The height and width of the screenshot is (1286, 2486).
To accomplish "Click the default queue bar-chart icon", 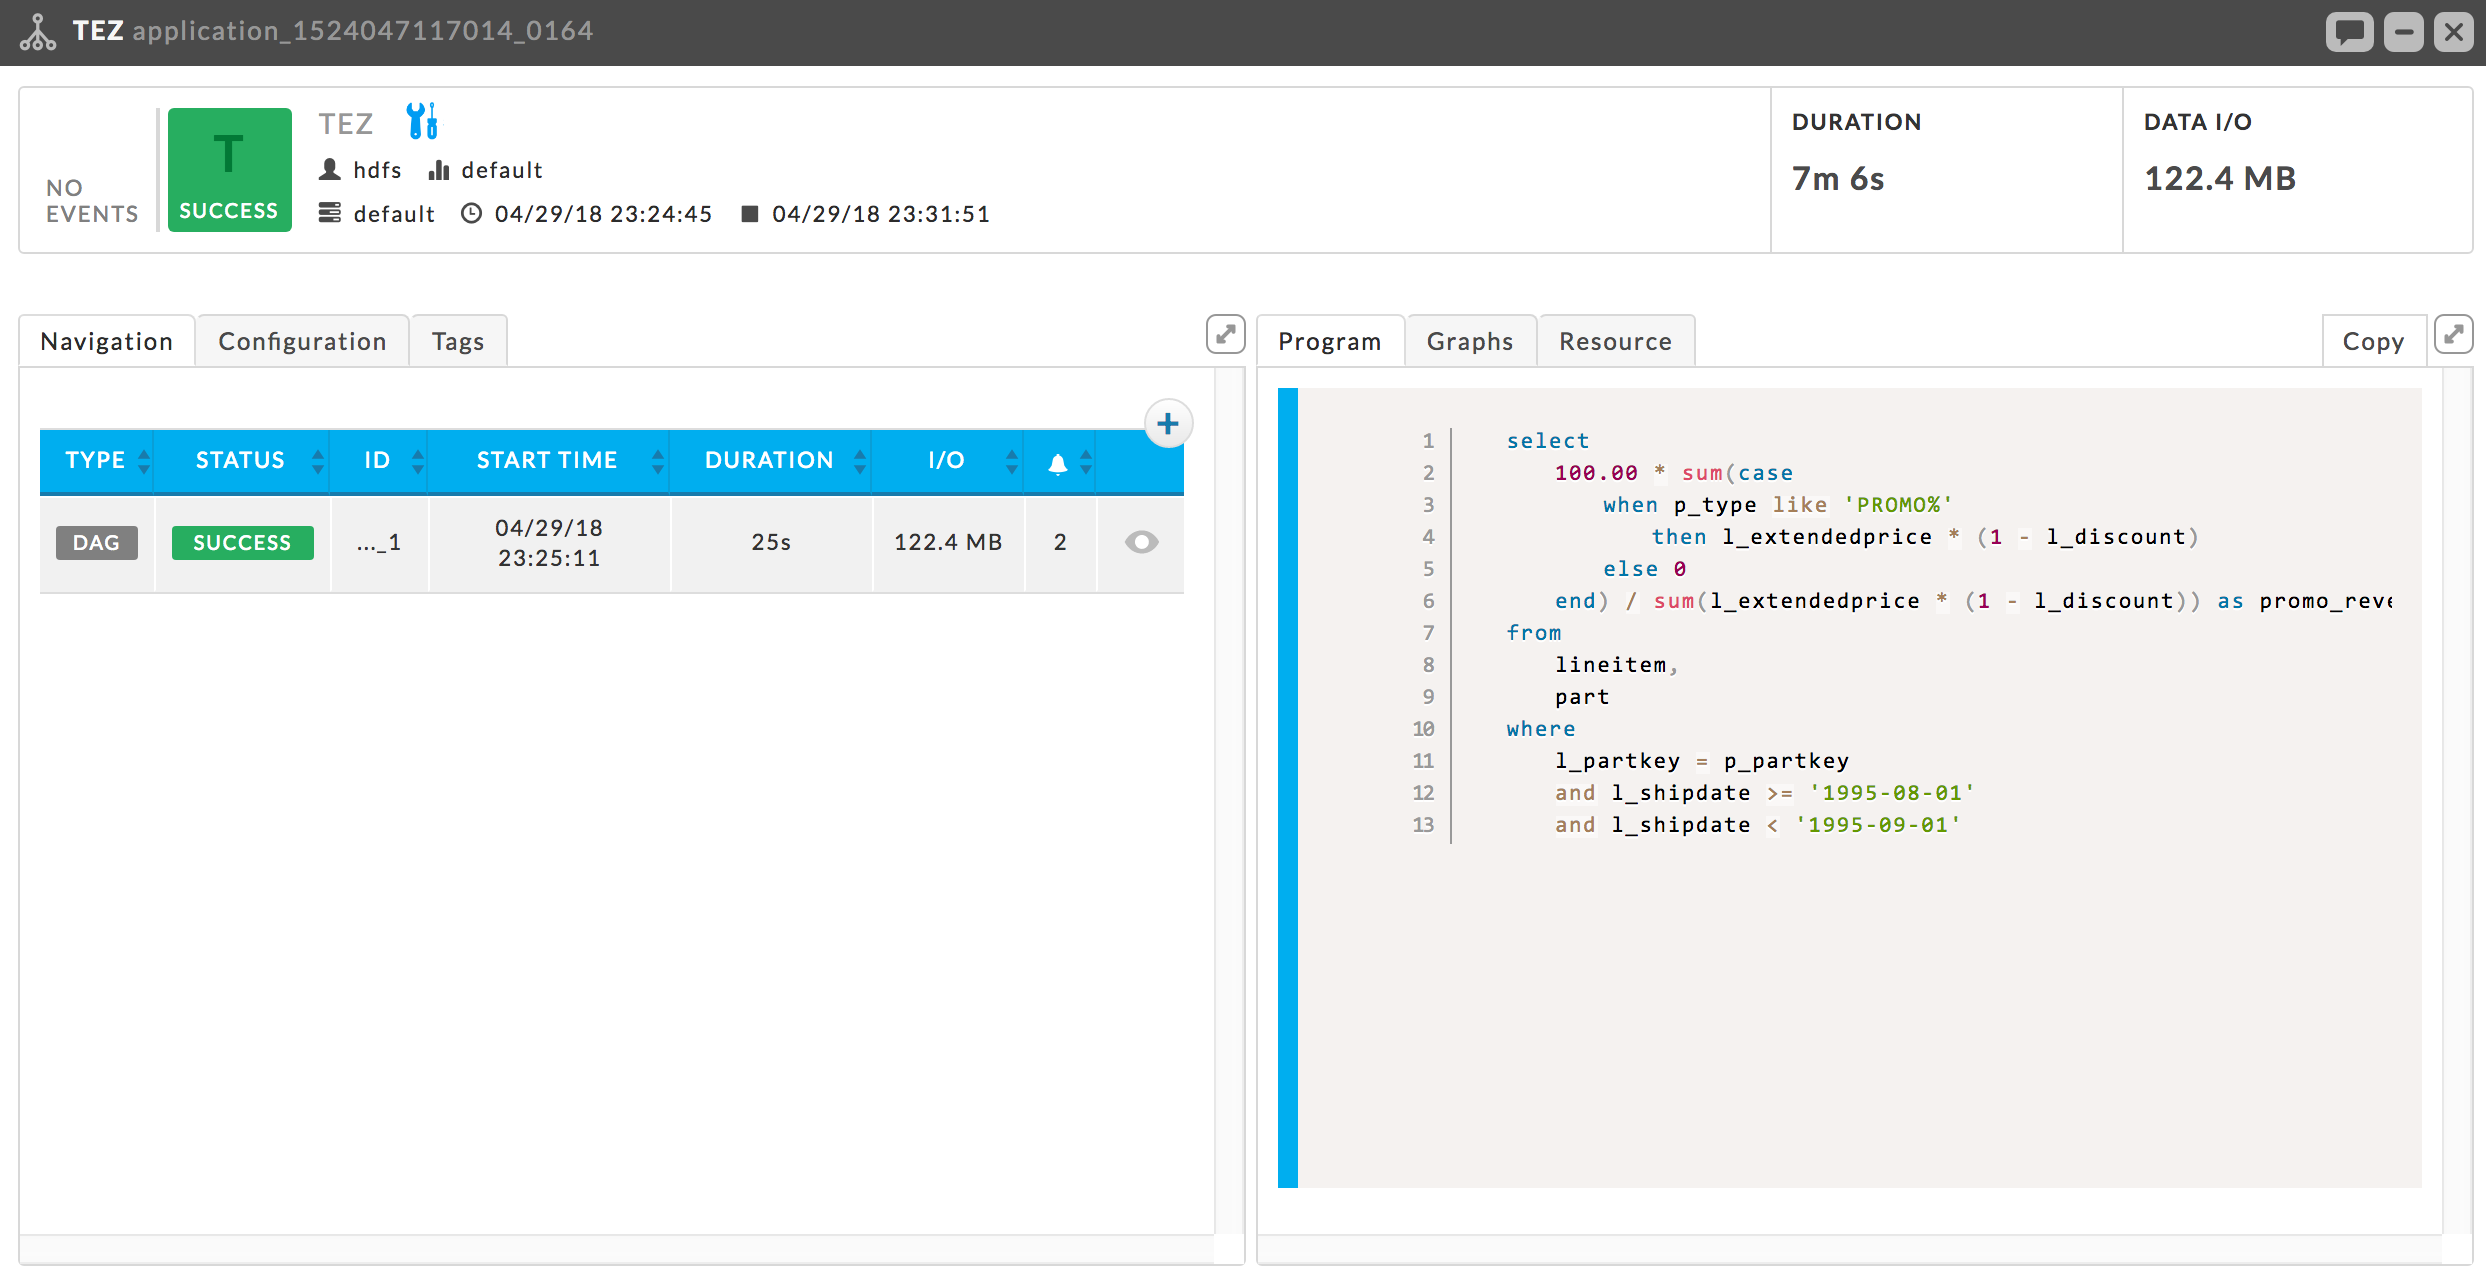I will (x=439, y=170).
